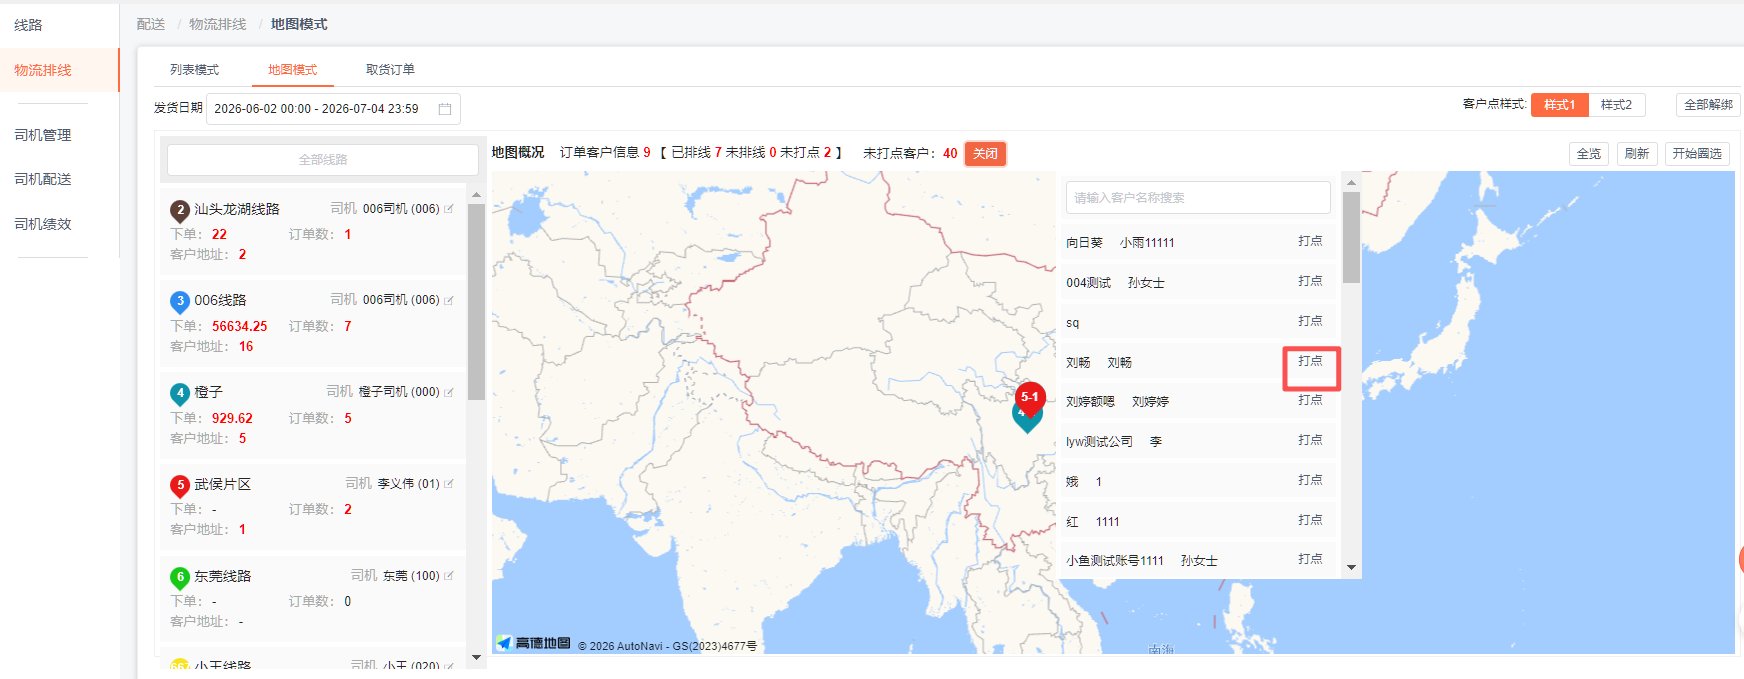1744x679 pixels.
Task: Click the number 2 route marker badge
Action: coord(180,211)
